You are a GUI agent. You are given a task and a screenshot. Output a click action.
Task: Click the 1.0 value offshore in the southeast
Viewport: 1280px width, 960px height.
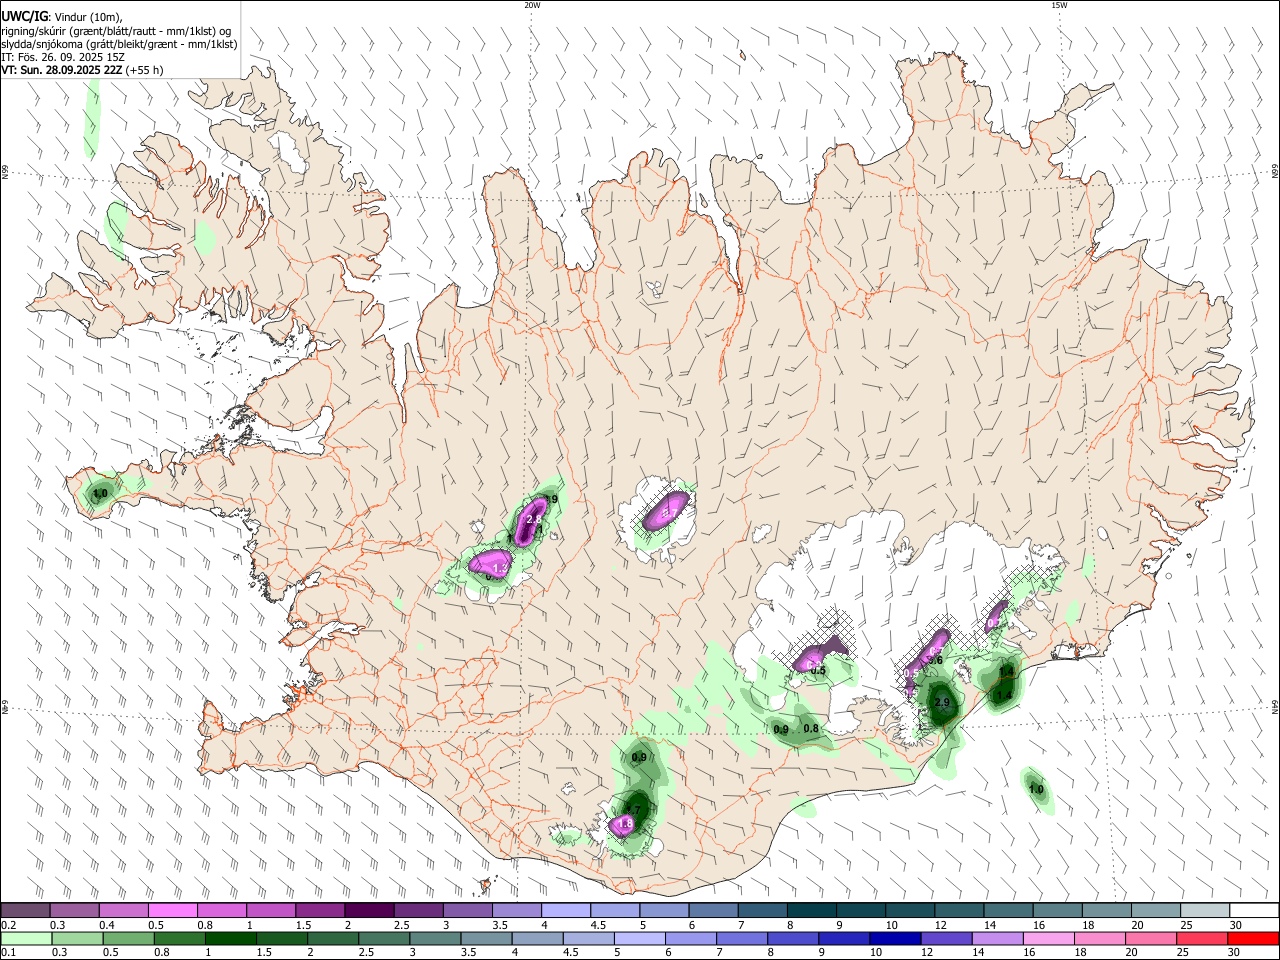pos(1036,790)
